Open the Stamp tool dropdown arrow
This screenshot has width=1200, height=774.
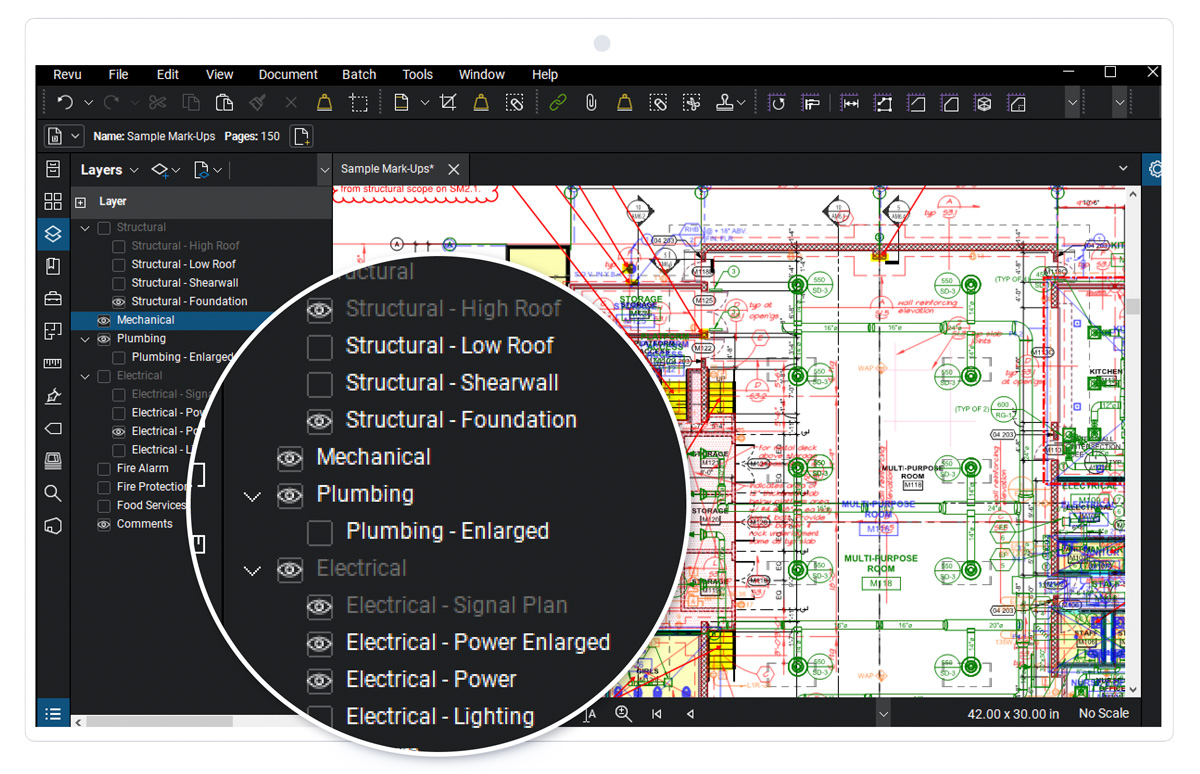tap(741, 102)
